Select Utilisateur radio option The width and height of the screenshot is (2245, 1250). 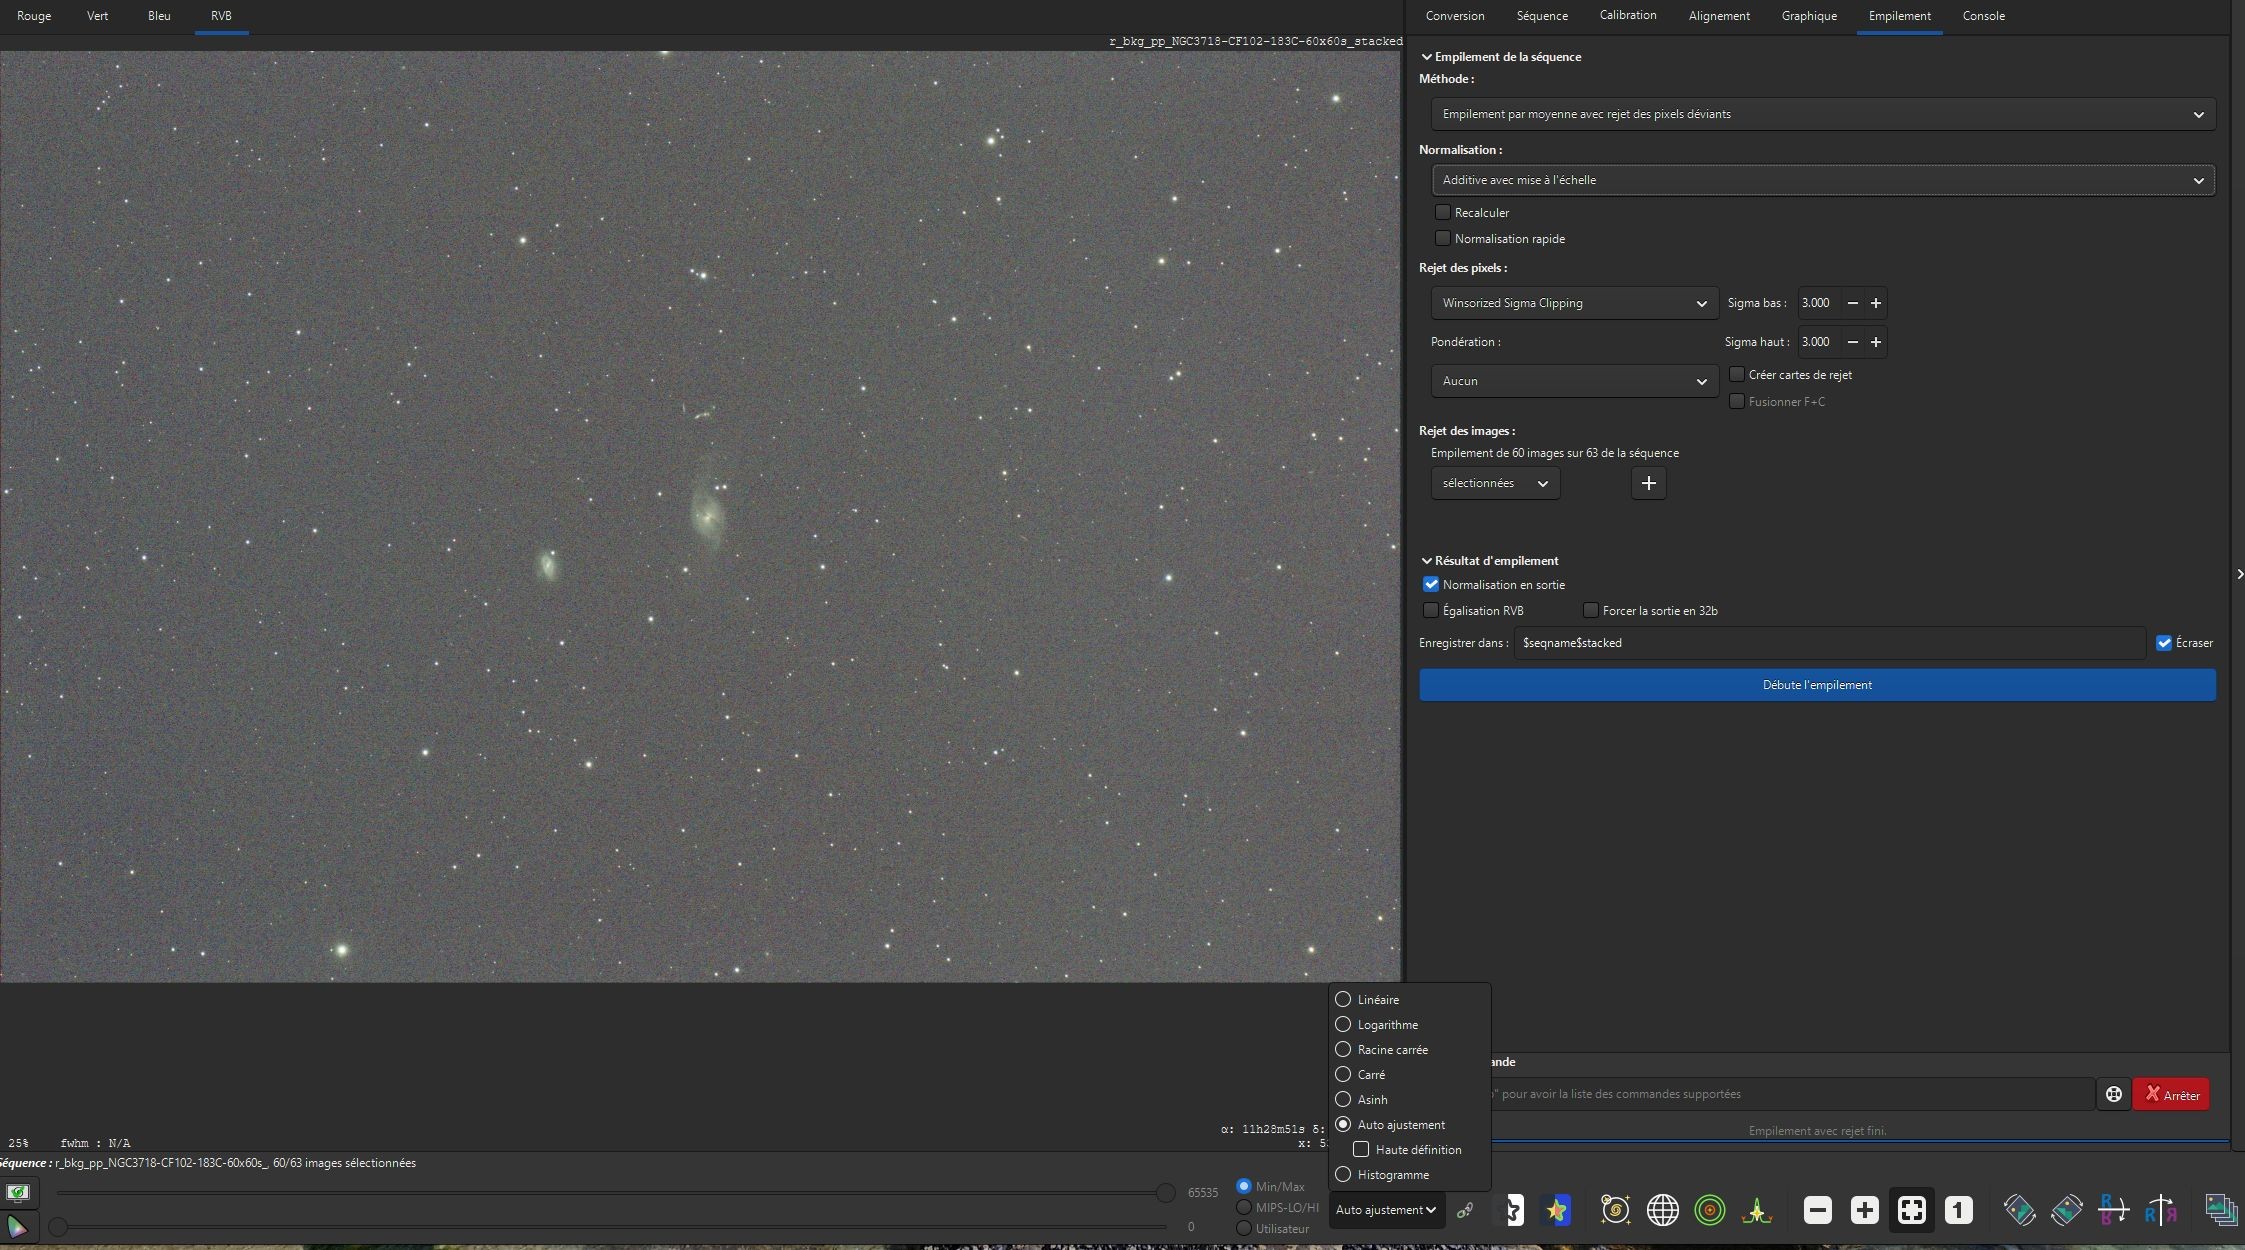click(1244, 1228)
